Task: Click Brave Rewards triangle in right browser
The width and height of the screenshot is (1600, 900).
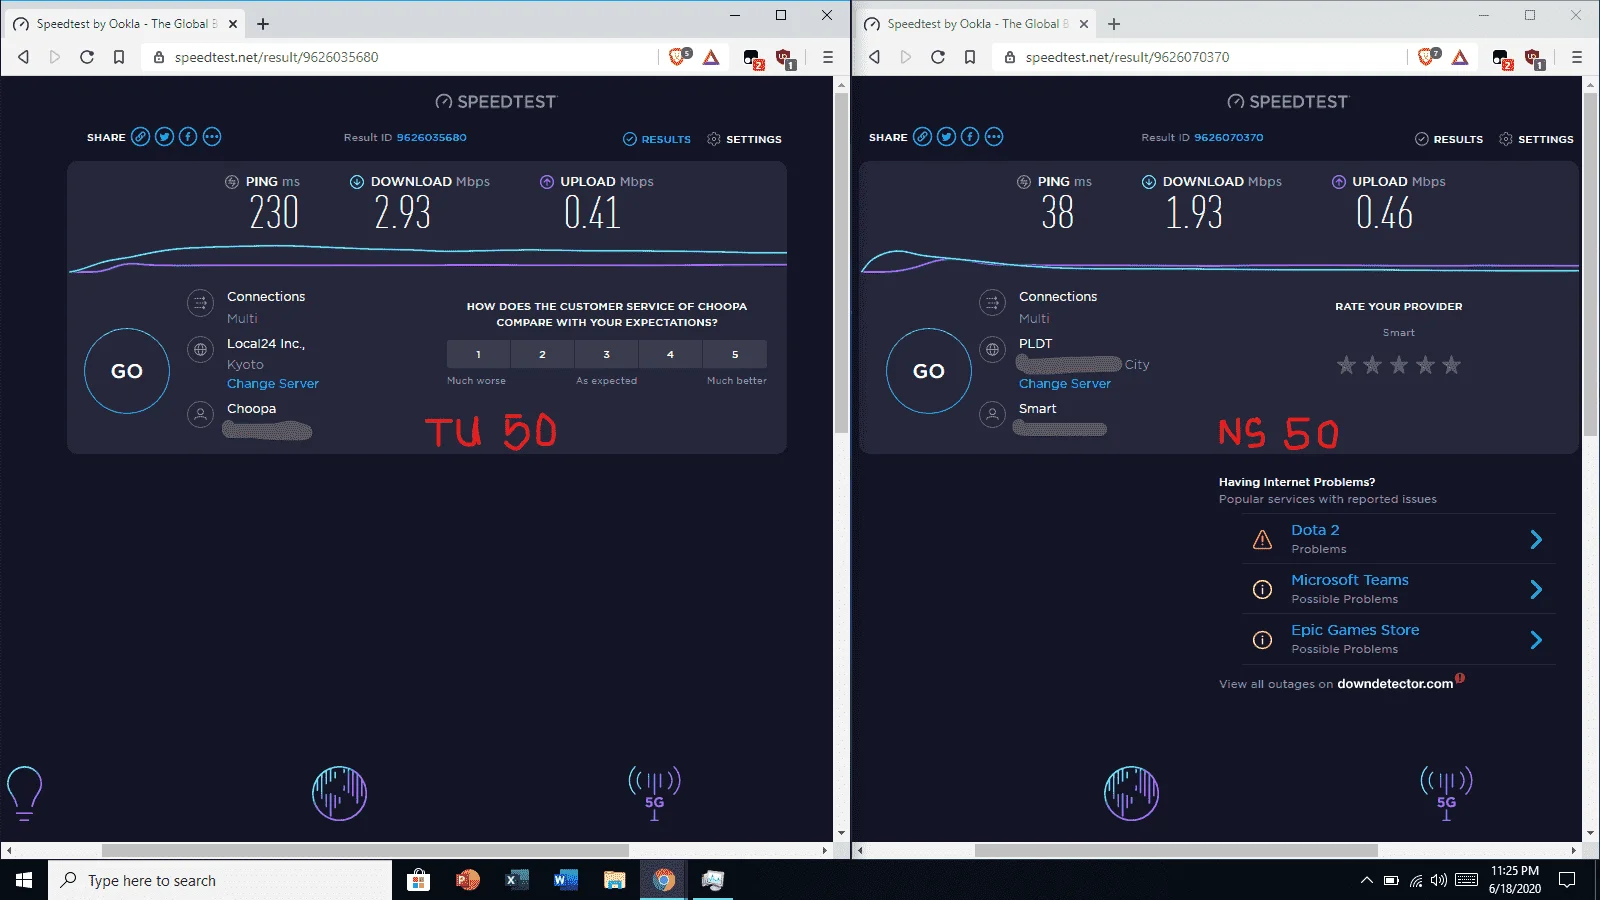Action: click(1460, 57)
